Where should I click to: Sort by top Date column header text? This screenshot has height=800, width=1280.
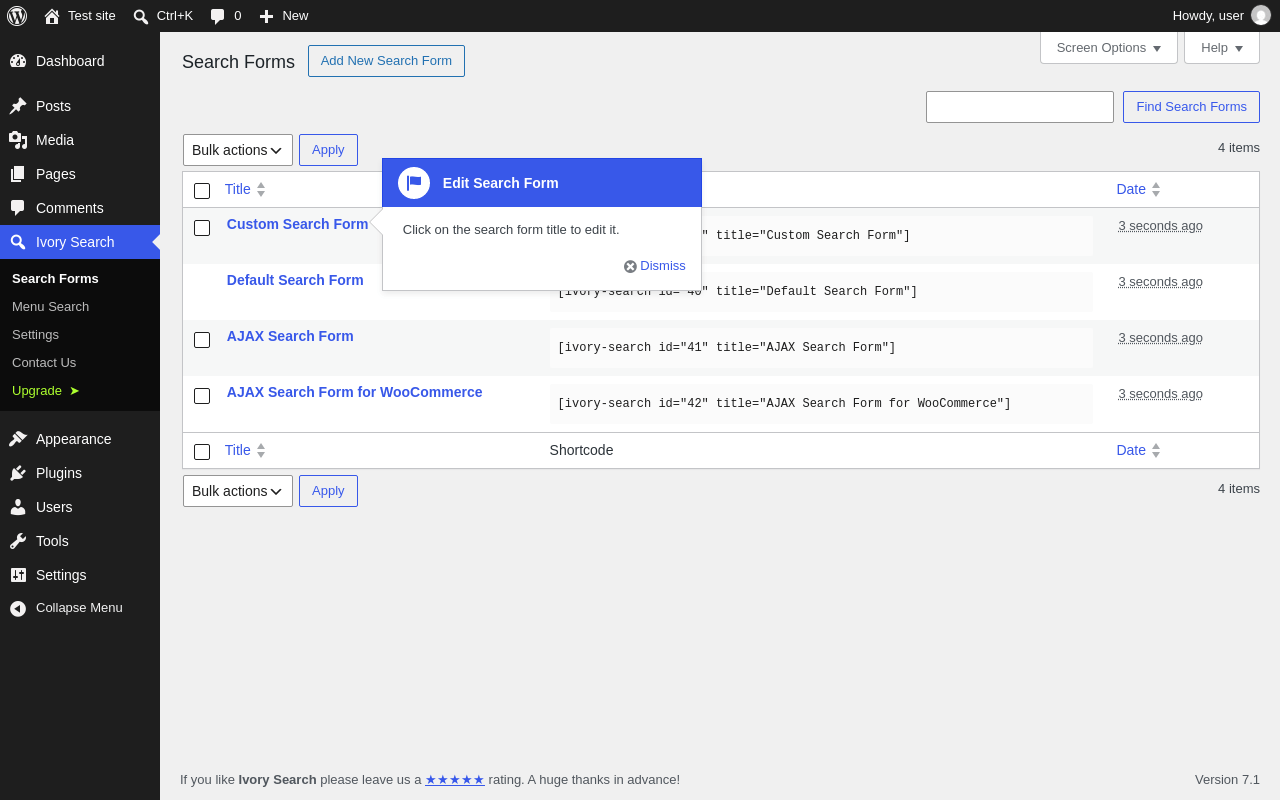tap(1131, 189)
